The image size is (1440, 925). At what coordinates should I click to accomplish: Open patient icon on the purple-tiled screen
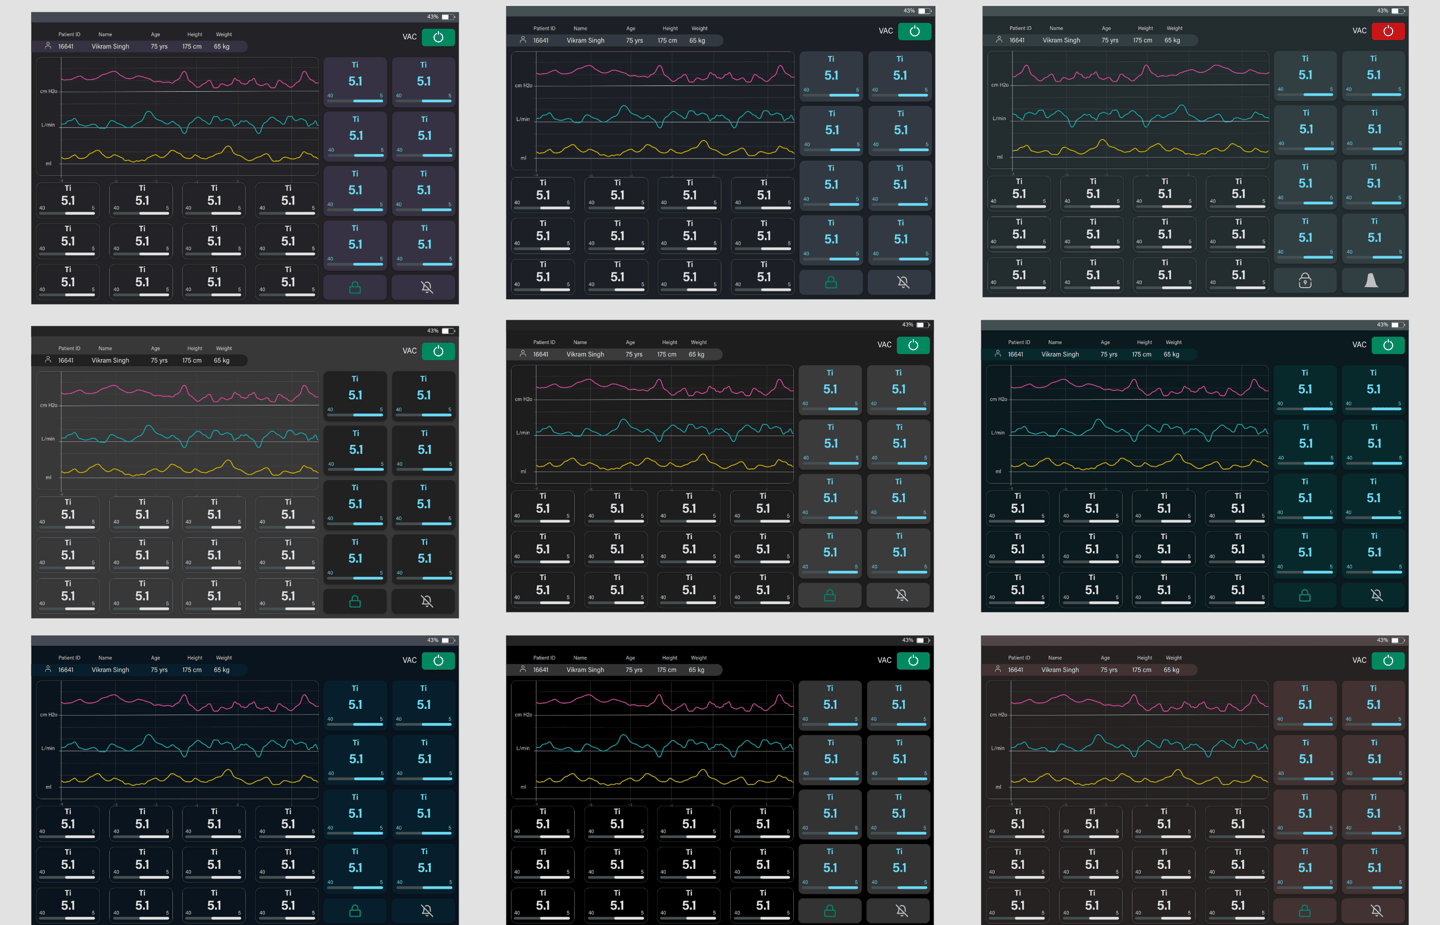click(48, 46)
